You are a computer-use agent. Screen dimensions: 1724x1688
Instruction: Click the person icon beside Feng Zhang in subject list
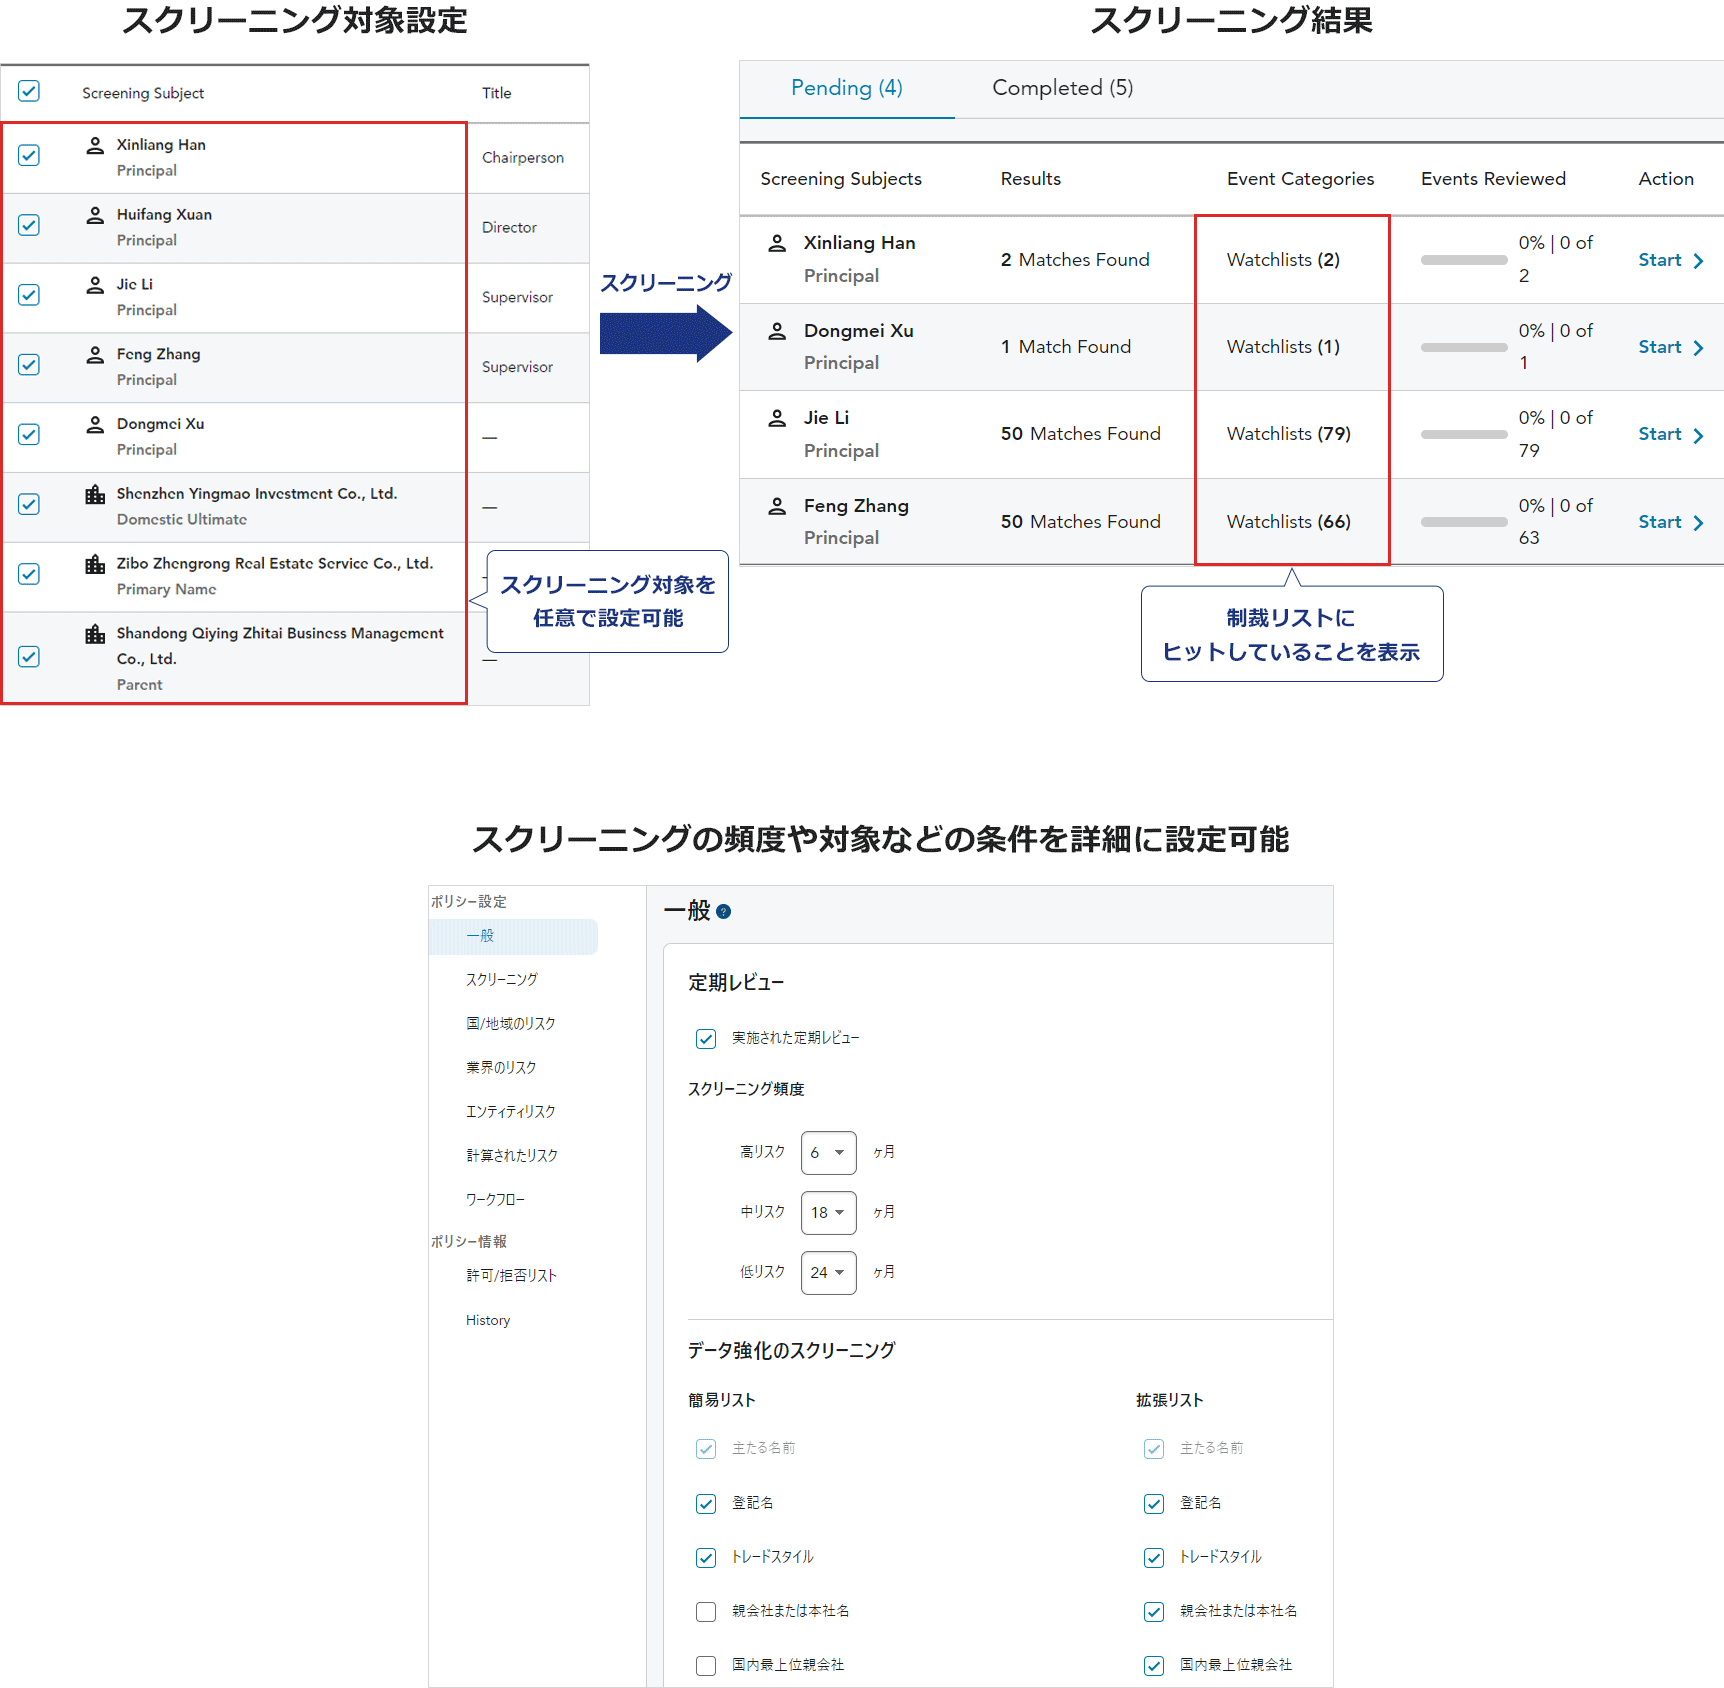95,354
